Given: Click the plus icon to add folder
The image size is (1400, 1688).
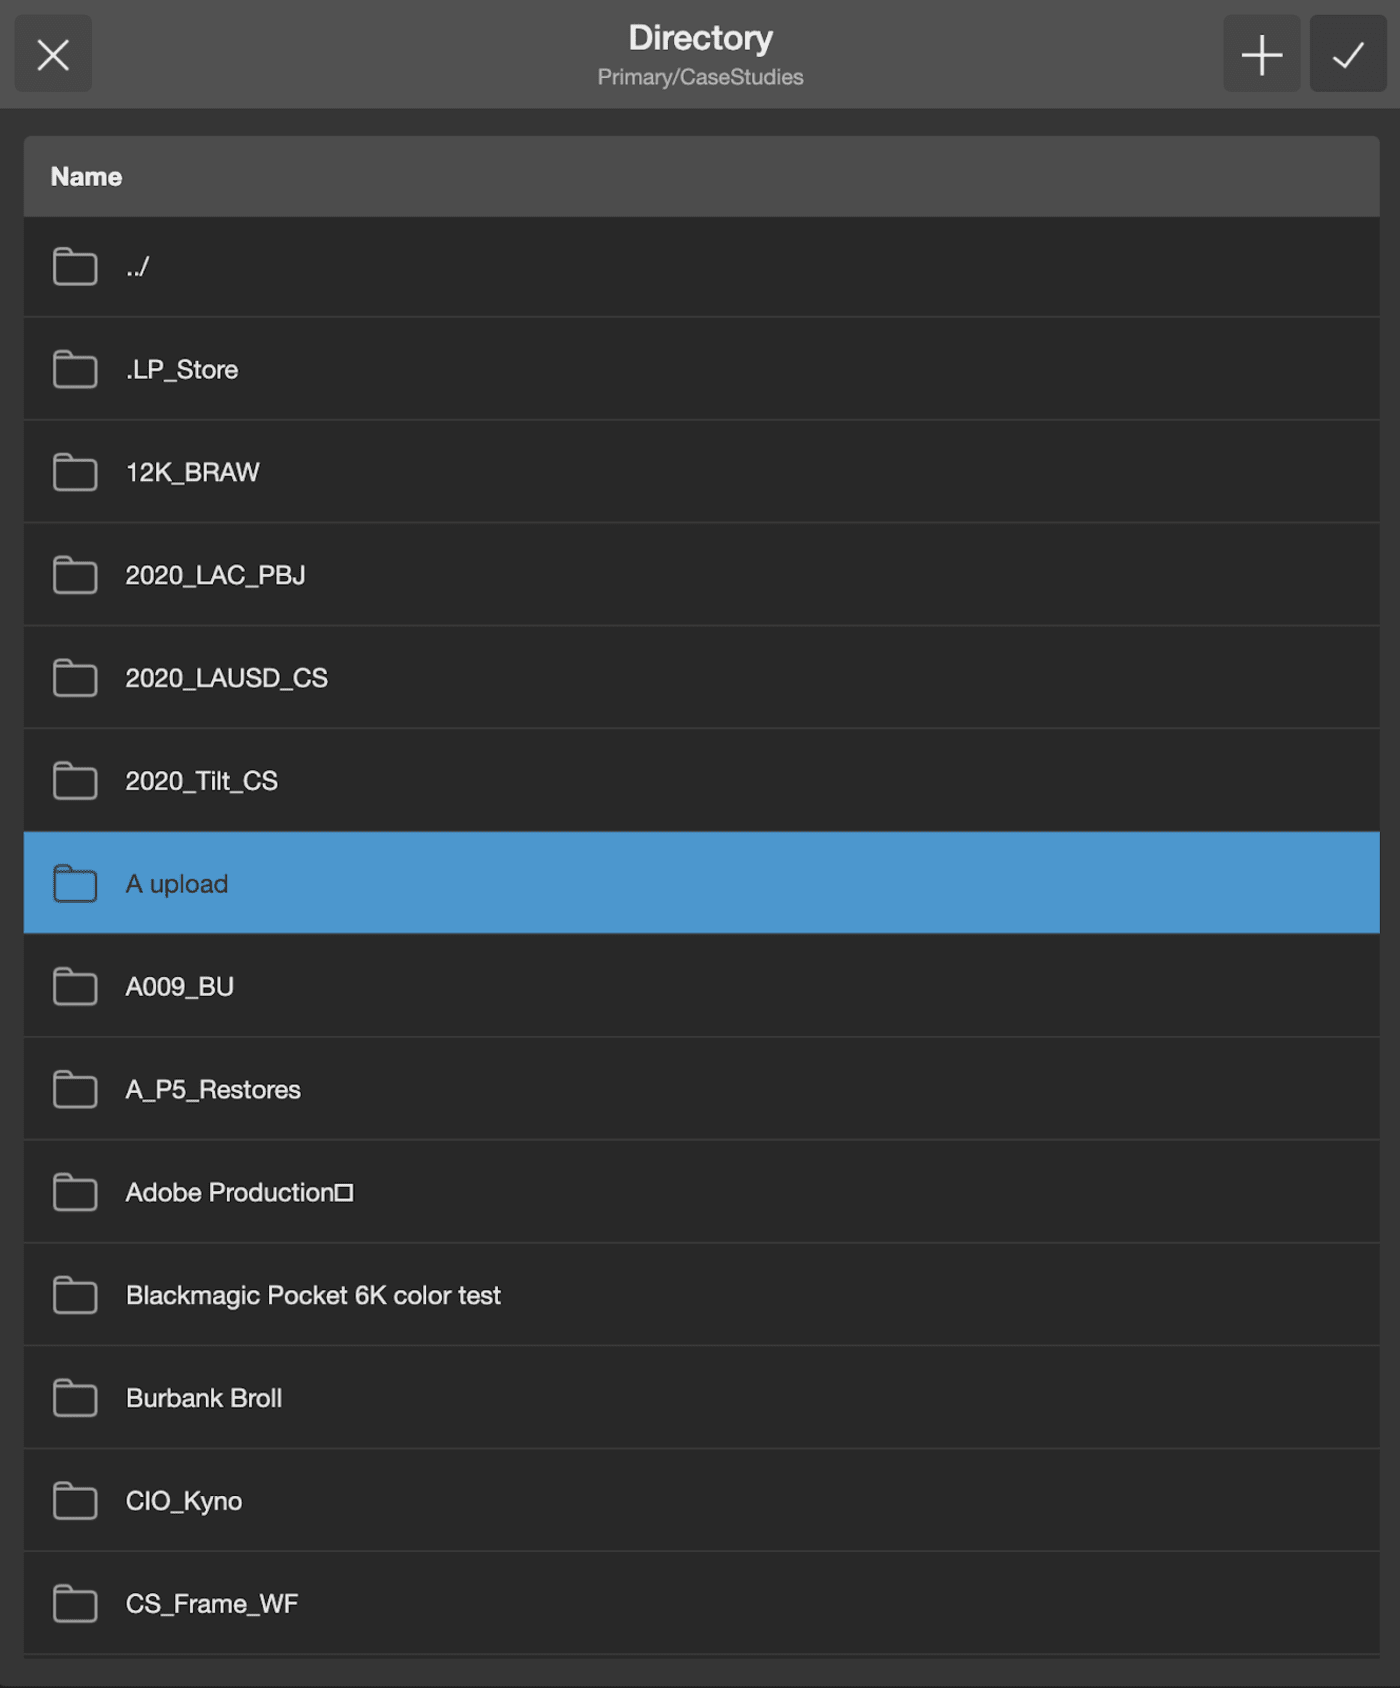Looking at the screenshot, I should pos(1261,54).
